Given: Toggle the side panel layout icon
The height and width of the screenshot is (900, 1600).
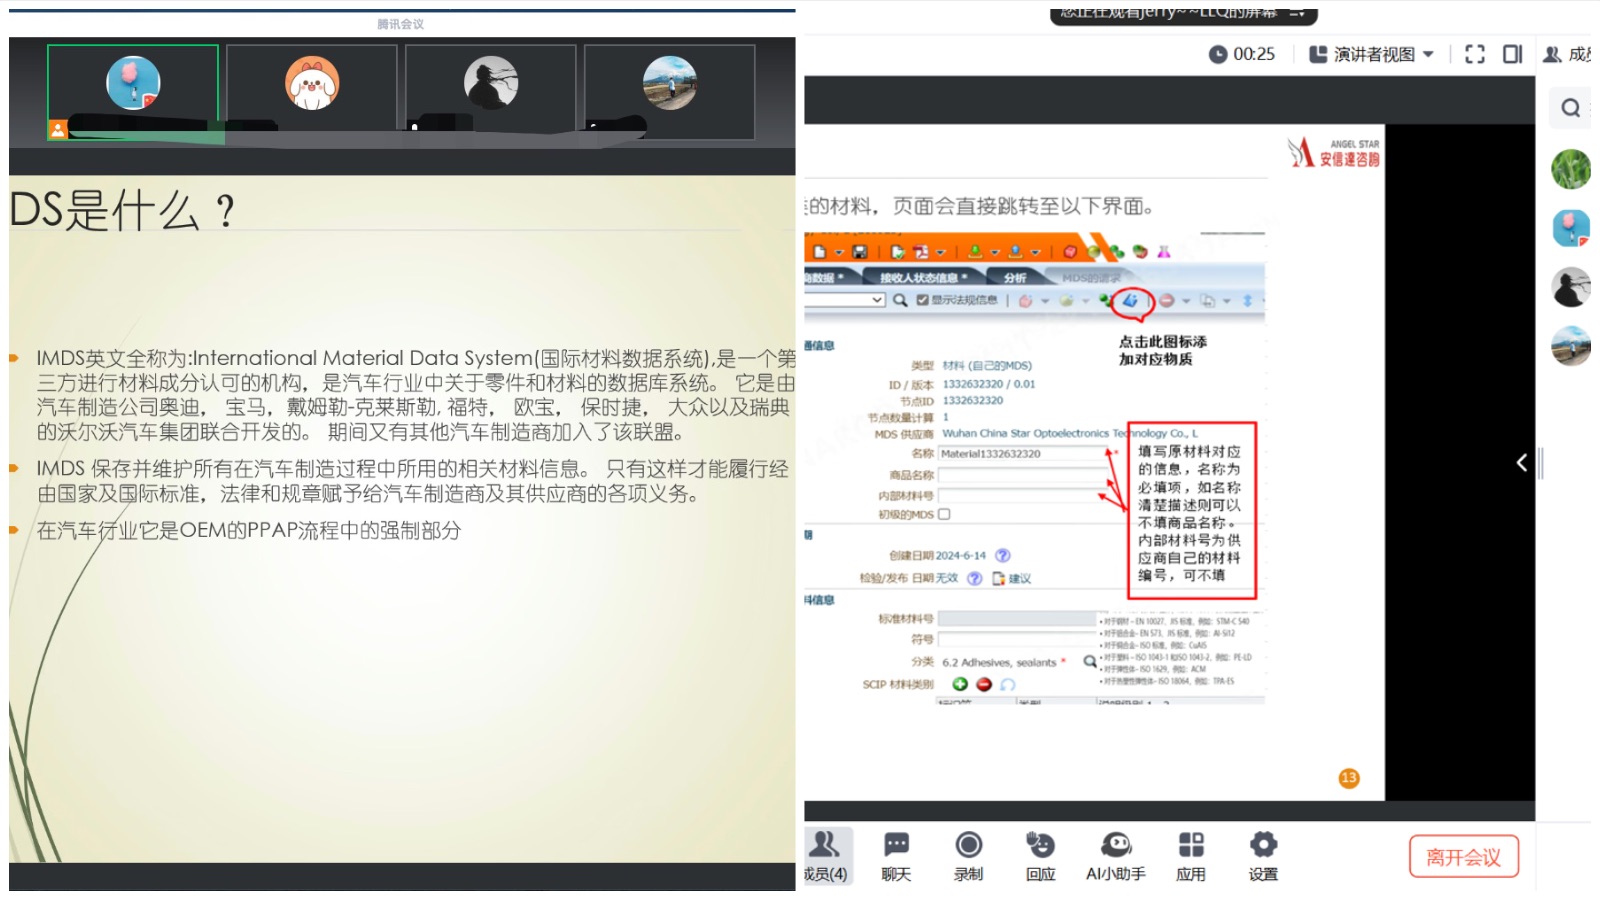Looking at the screenshot, I should point(1512,54).
